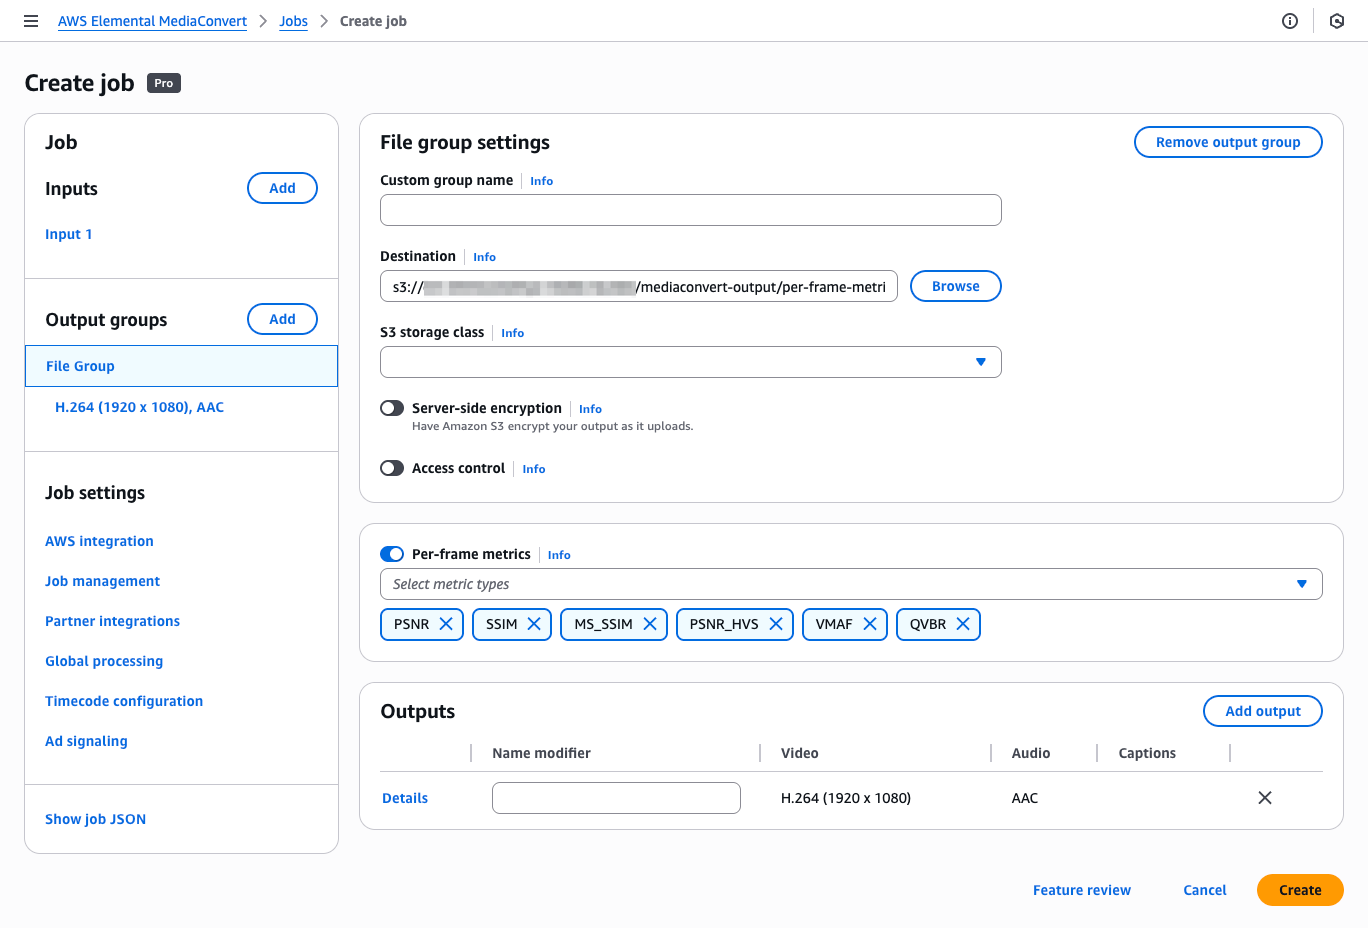The width and height of the screenshot is (1368, 928).
Task: Remove the MS_SSIM metric tag
Action: 650,624
